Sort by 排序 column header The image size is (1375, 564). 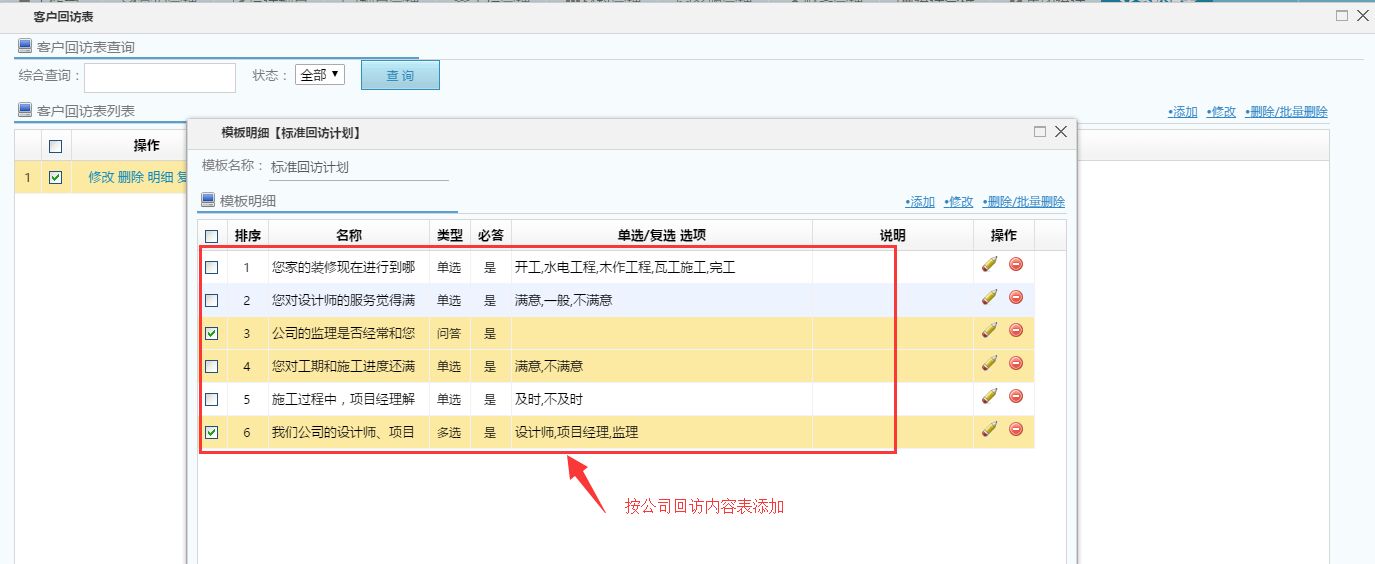tap(248, 236)
